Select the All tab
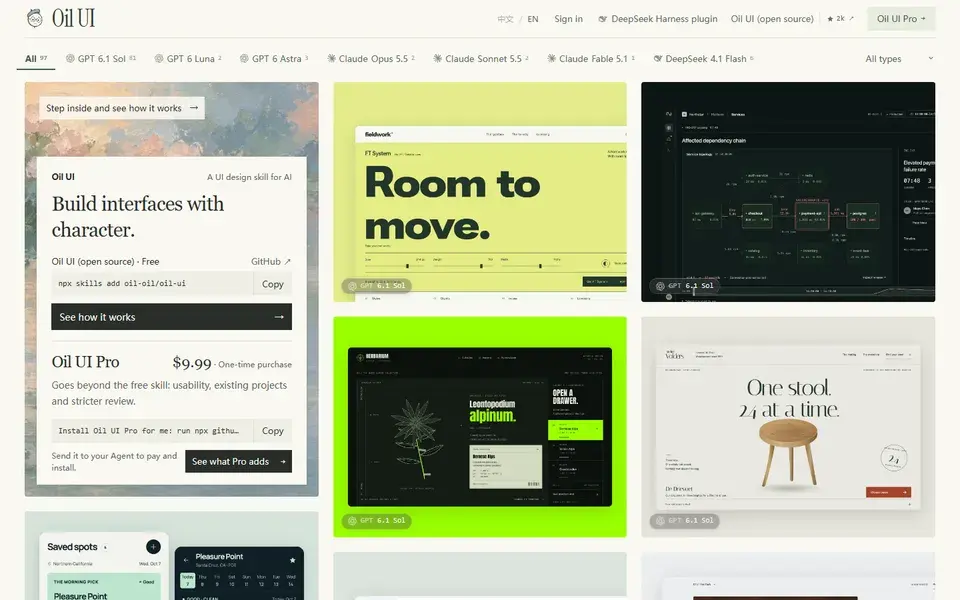 [x=36, y=59]
